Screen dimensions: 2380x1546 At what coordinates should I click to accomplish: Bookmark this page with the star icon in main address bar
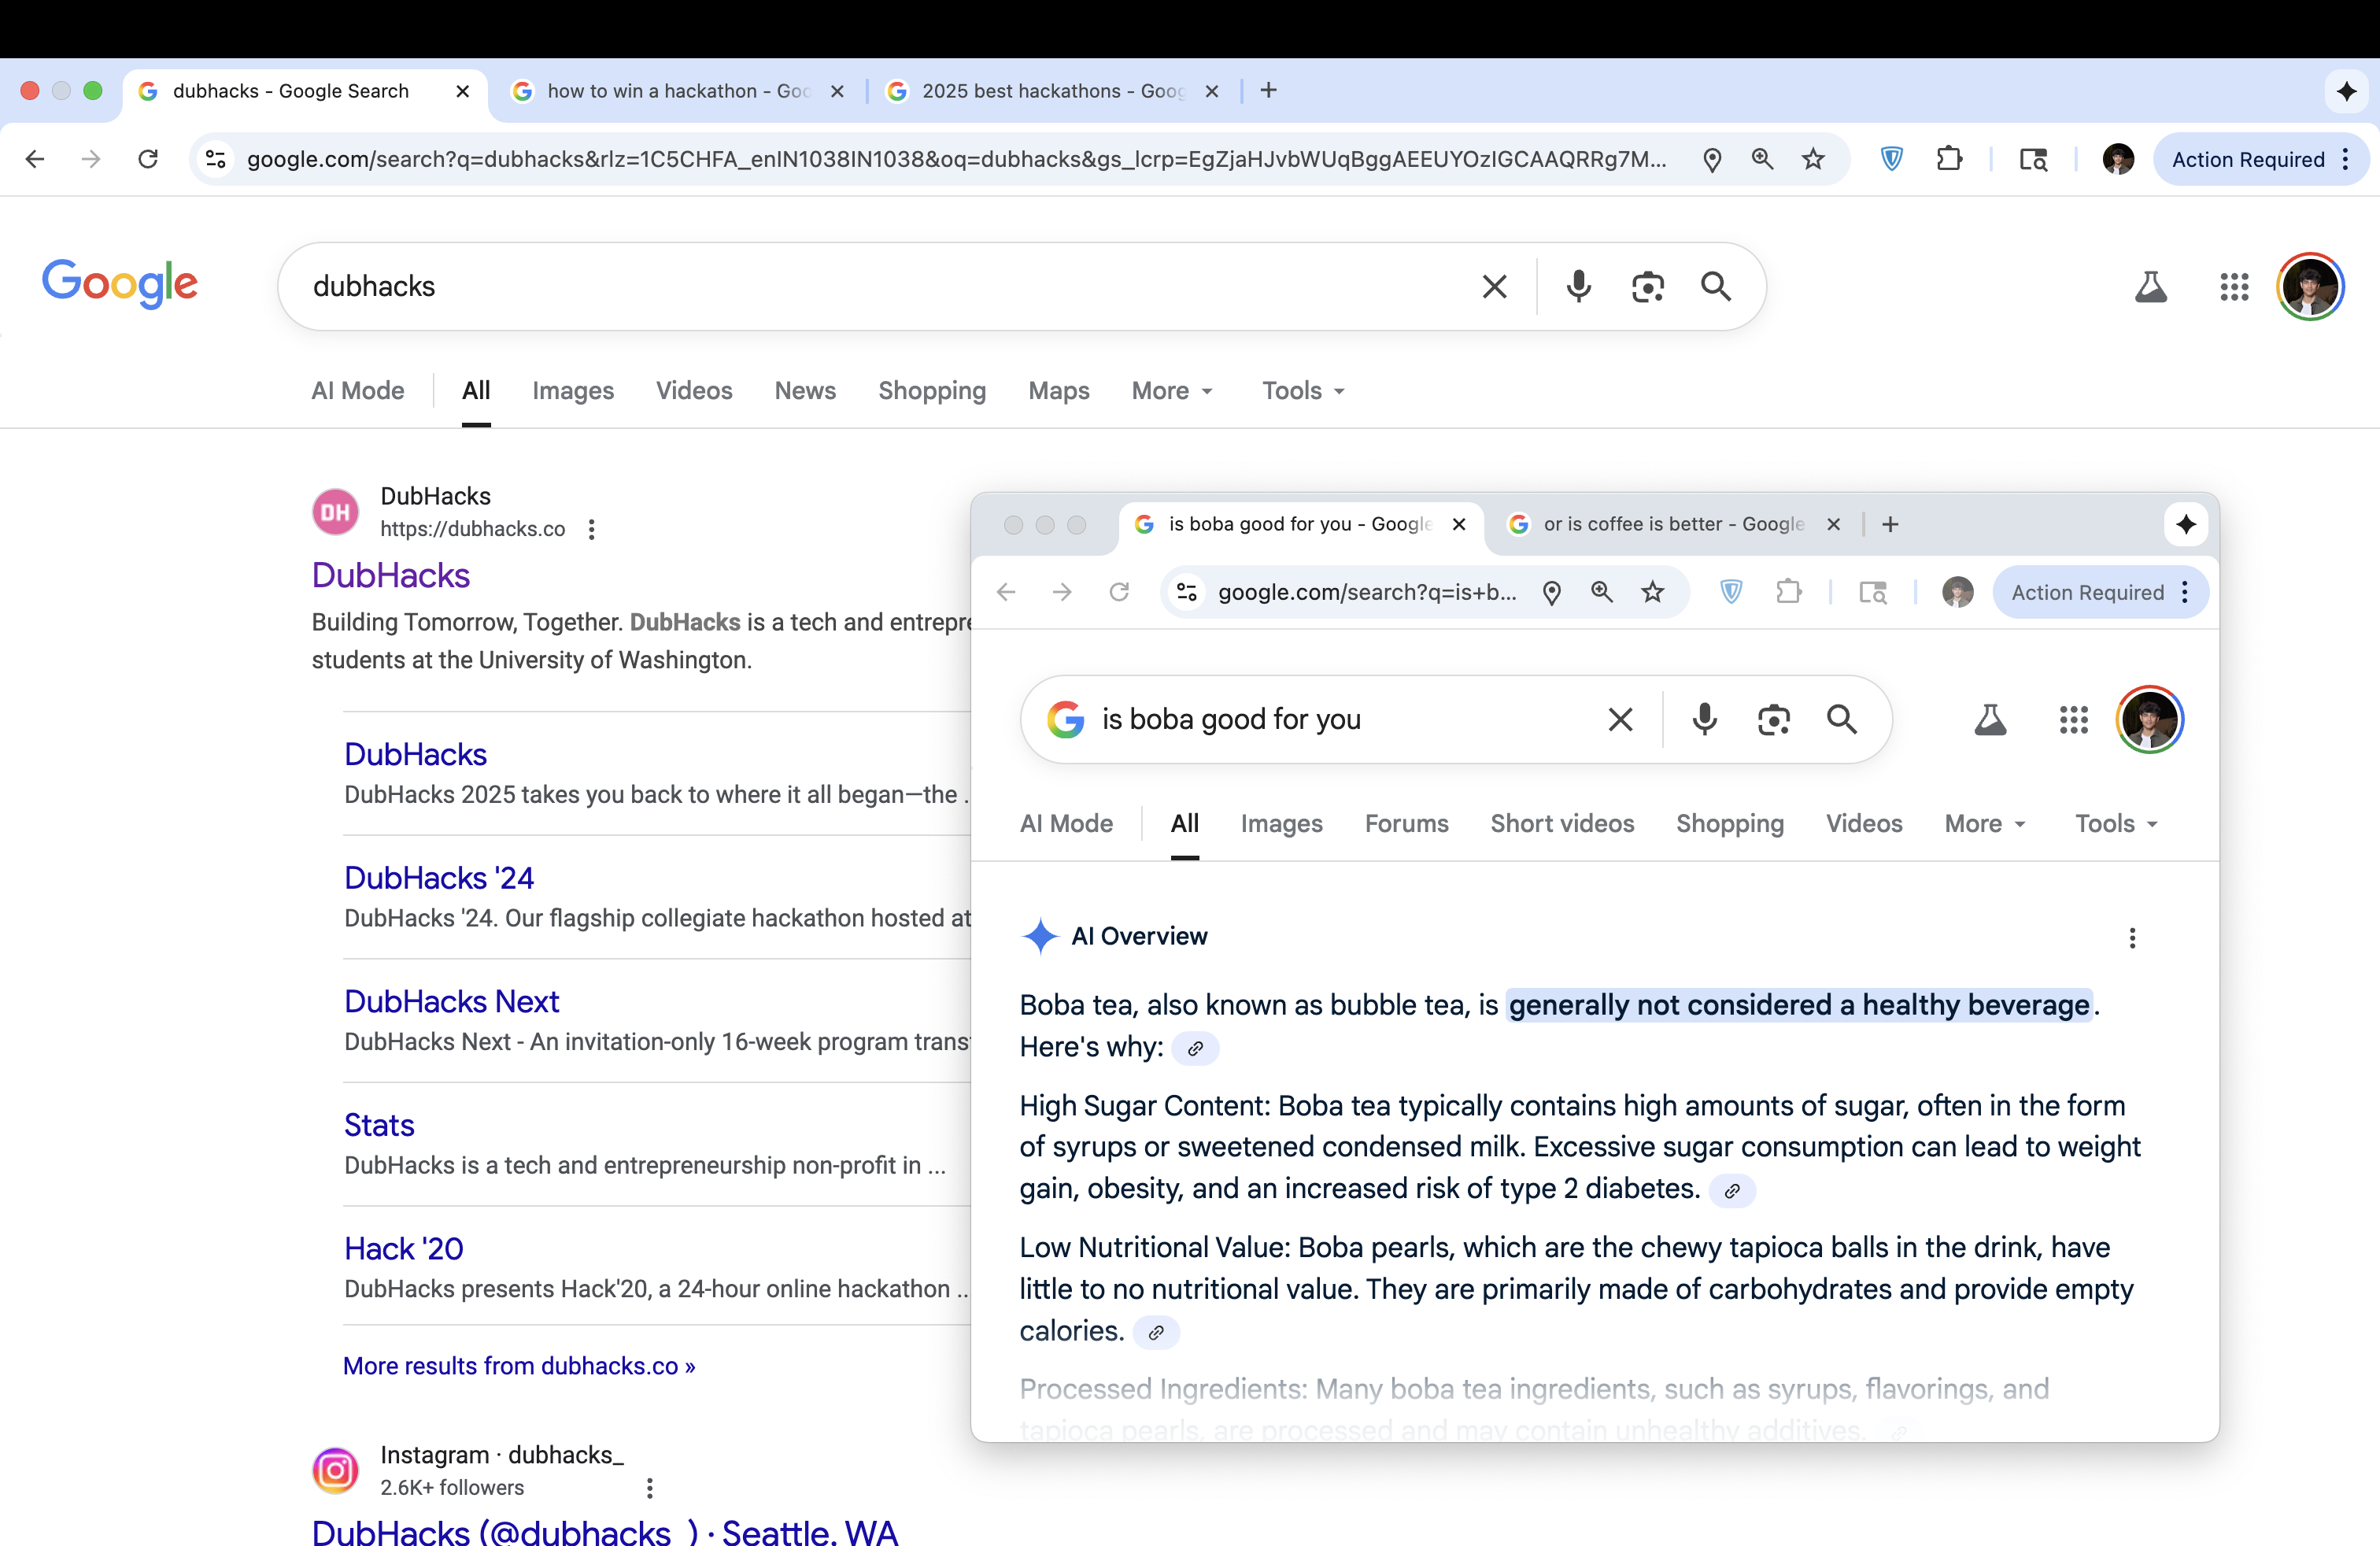[1813, 159]
